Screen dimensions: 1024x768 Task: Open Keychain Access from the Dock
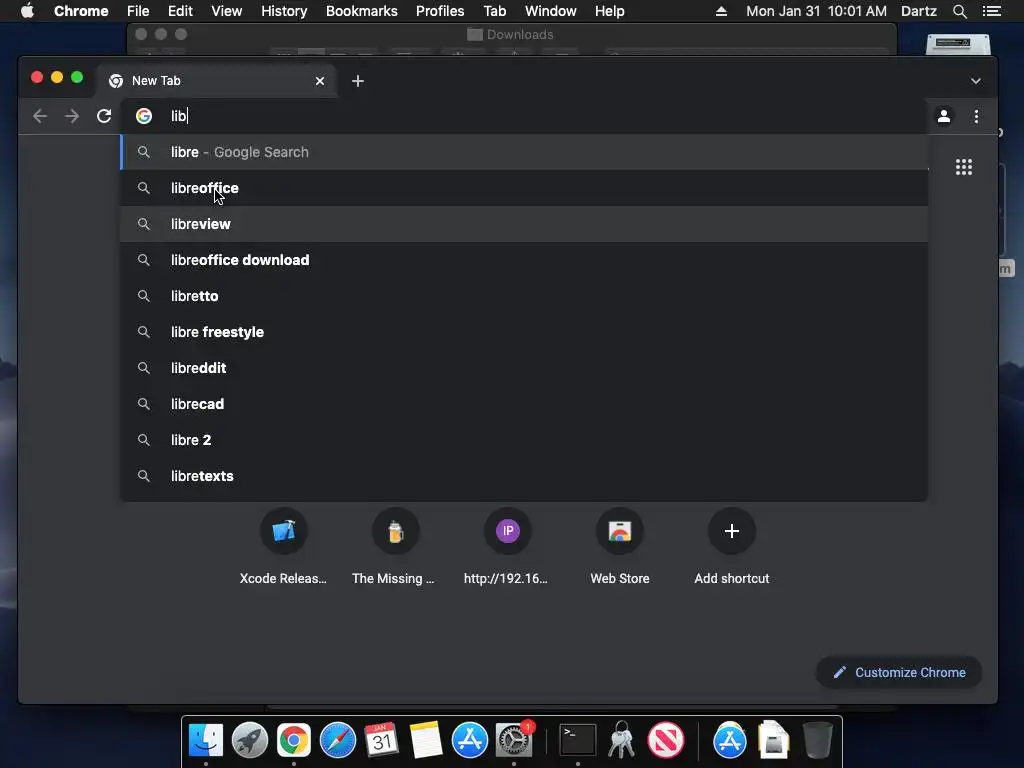[622, 740]
